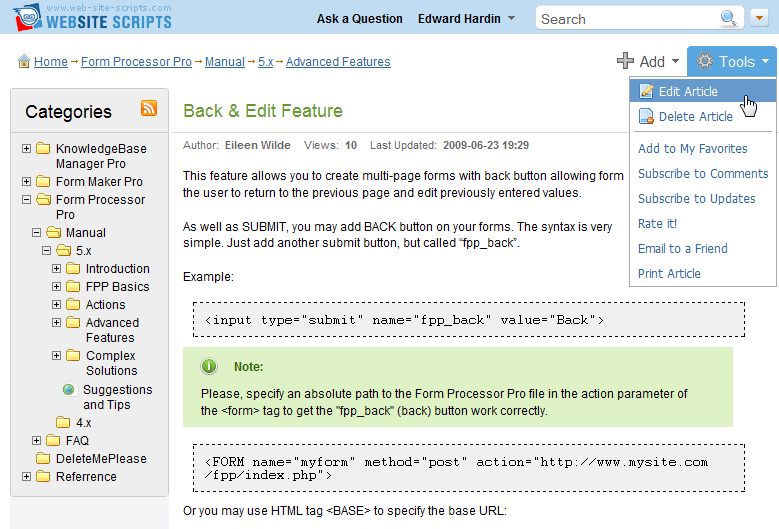Expand the Introduction tree node

[x=56, y=268]
